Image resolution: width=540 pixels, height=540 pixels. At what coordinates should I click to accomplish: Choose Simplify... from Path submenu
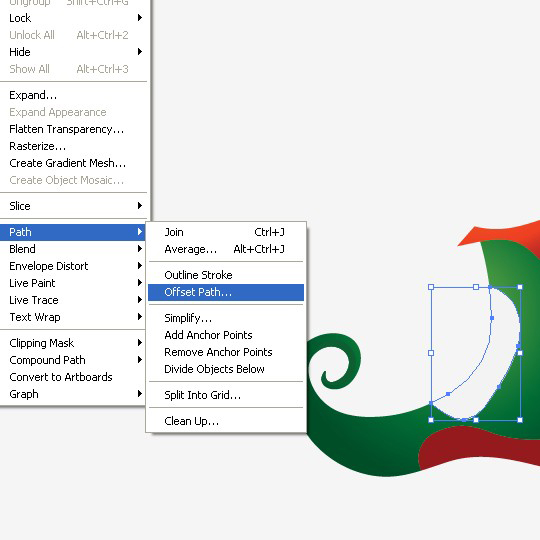[x=226, y=318]
